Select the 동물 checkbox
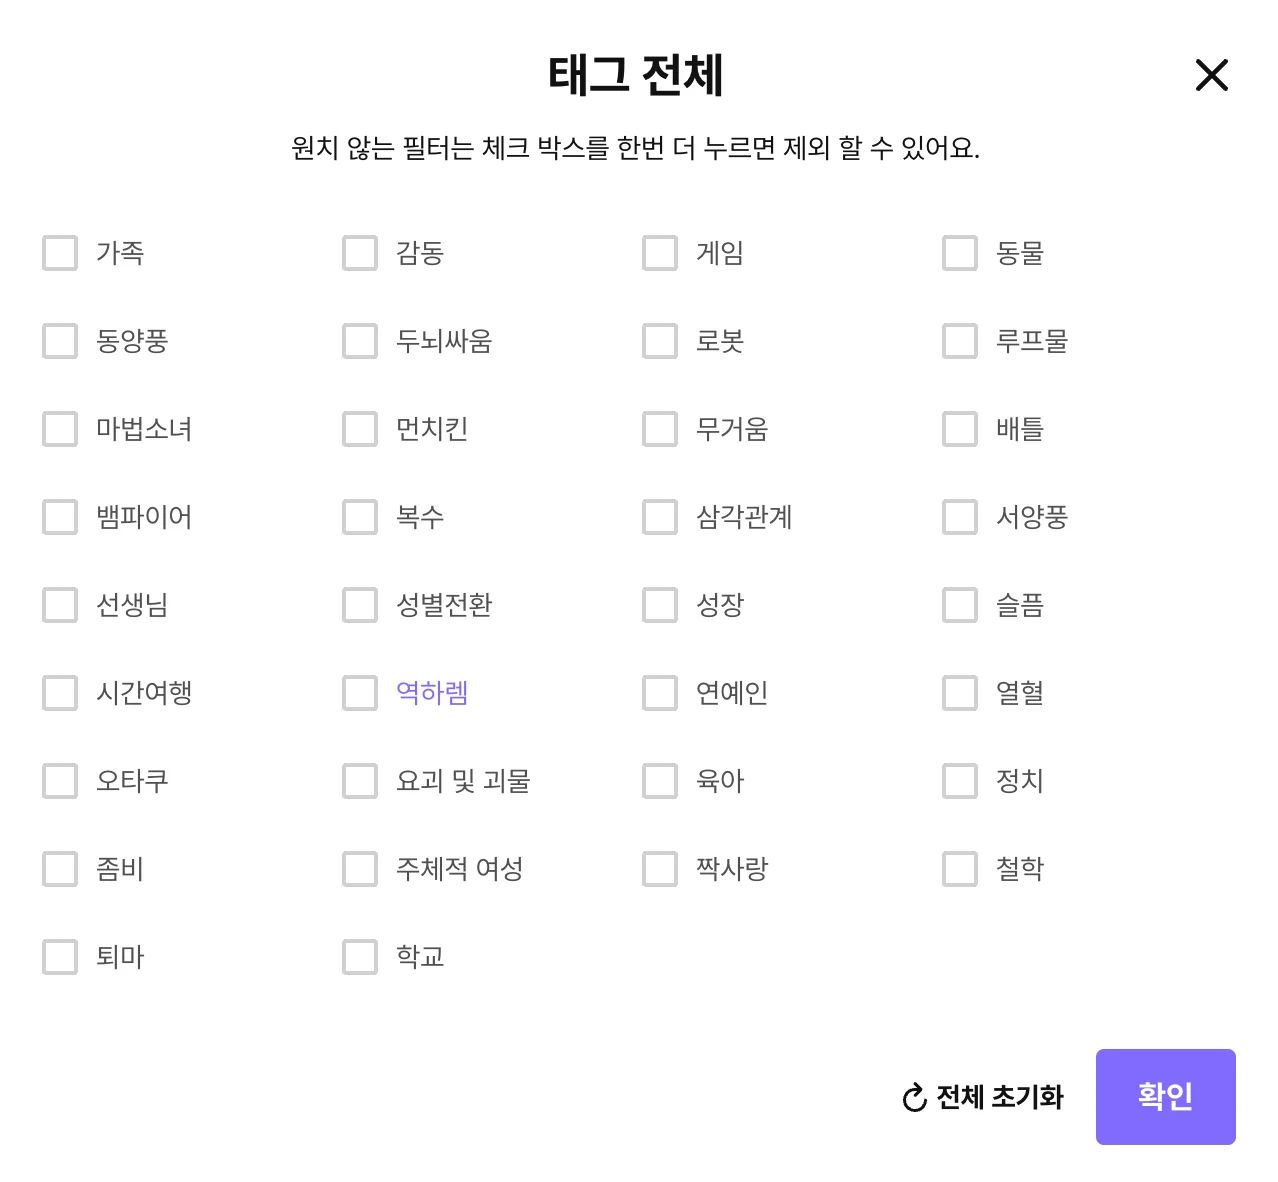The height and width of the screenshot is (1182, 1278). click(x=959, y=253)
